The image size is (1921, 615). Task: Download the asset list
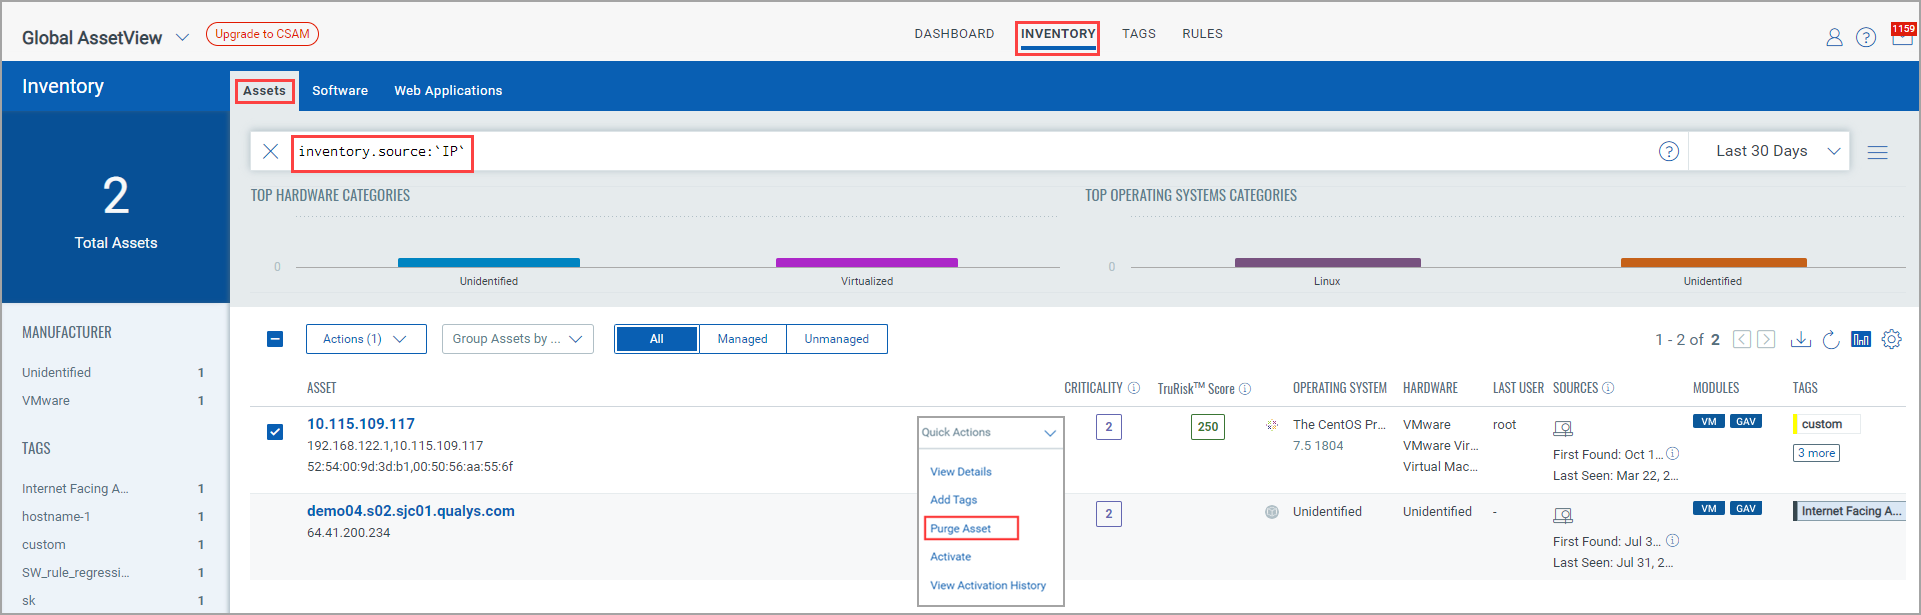[x=1801, y=339]
